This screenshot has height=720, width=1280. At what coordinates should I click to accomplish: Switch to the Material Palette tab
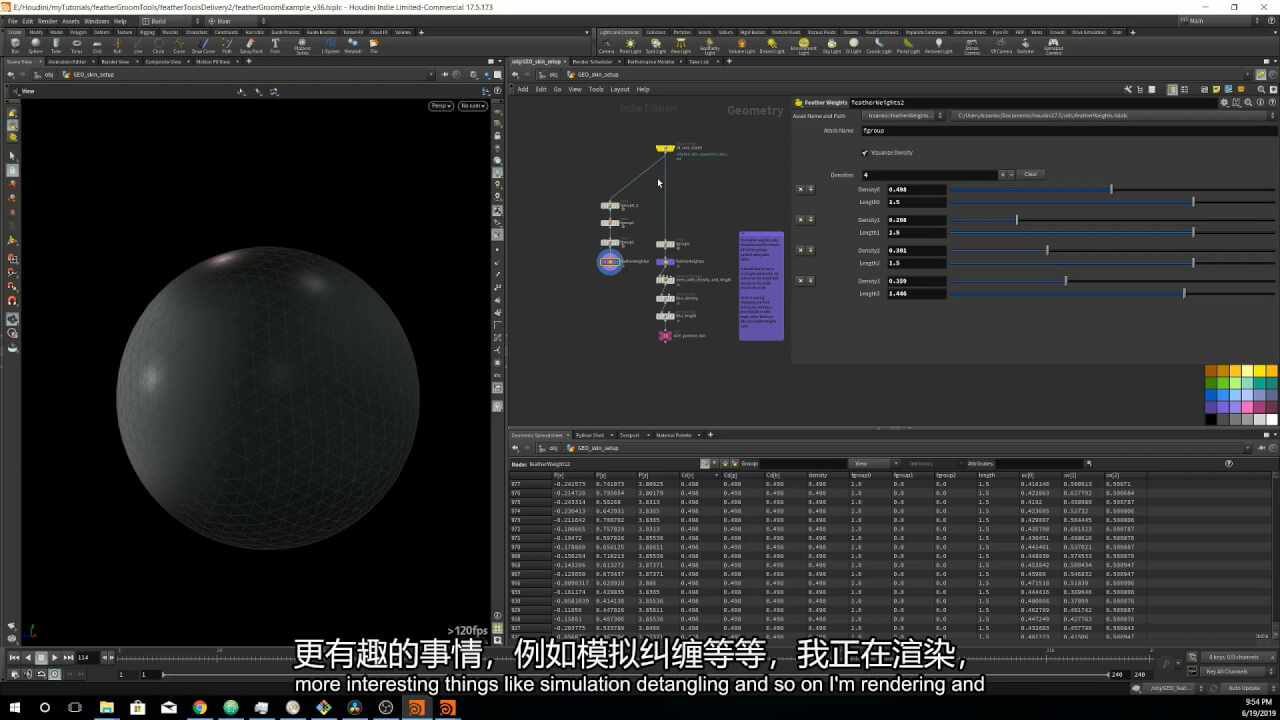673,435
